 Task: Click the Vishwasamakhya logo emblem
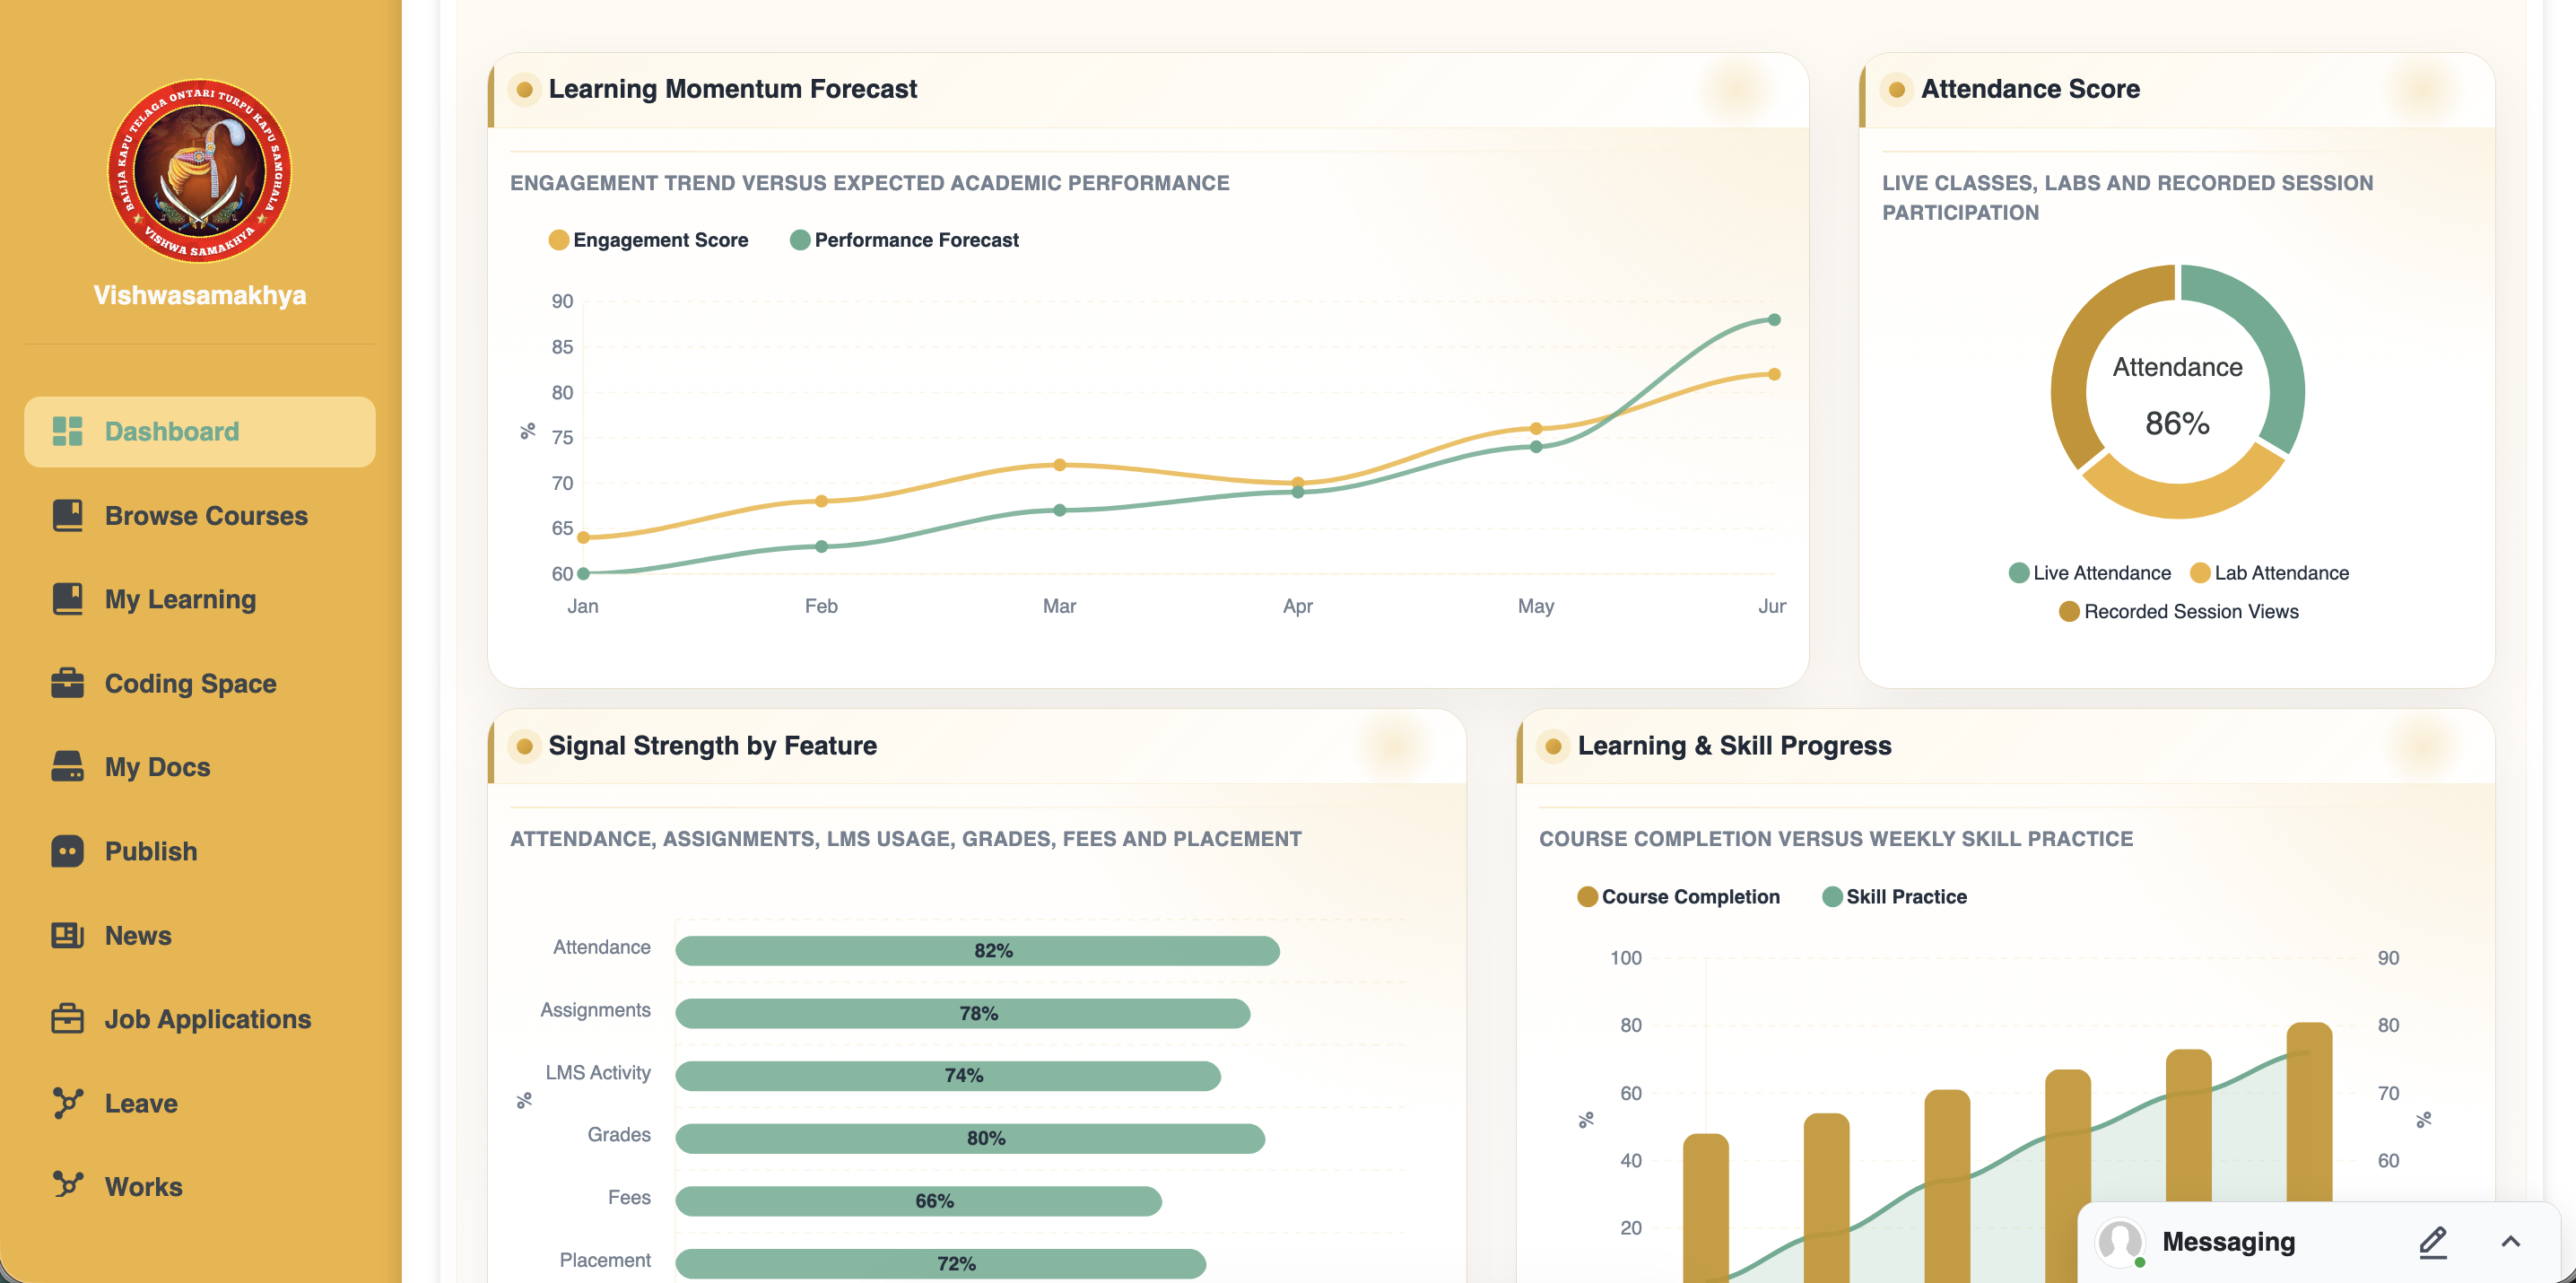[x=199, y=171]
